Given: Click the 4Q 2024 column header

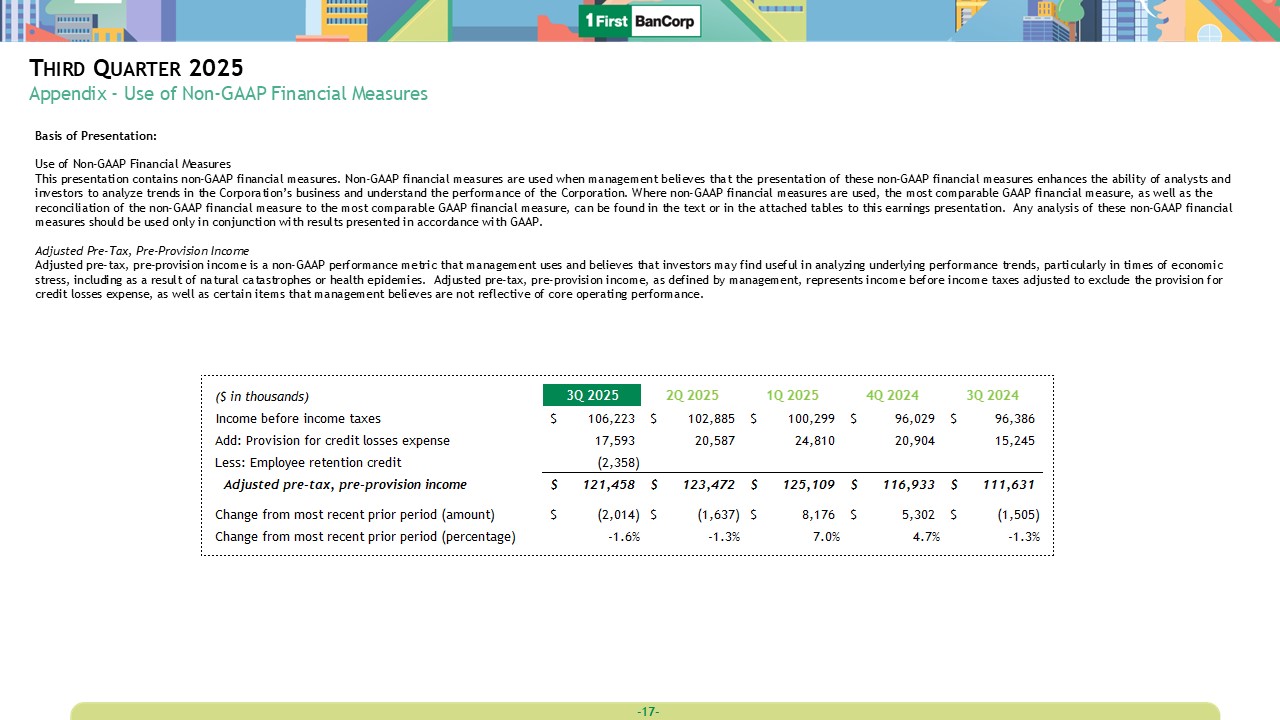Looking at the screenshot, I should coord(892,395).
